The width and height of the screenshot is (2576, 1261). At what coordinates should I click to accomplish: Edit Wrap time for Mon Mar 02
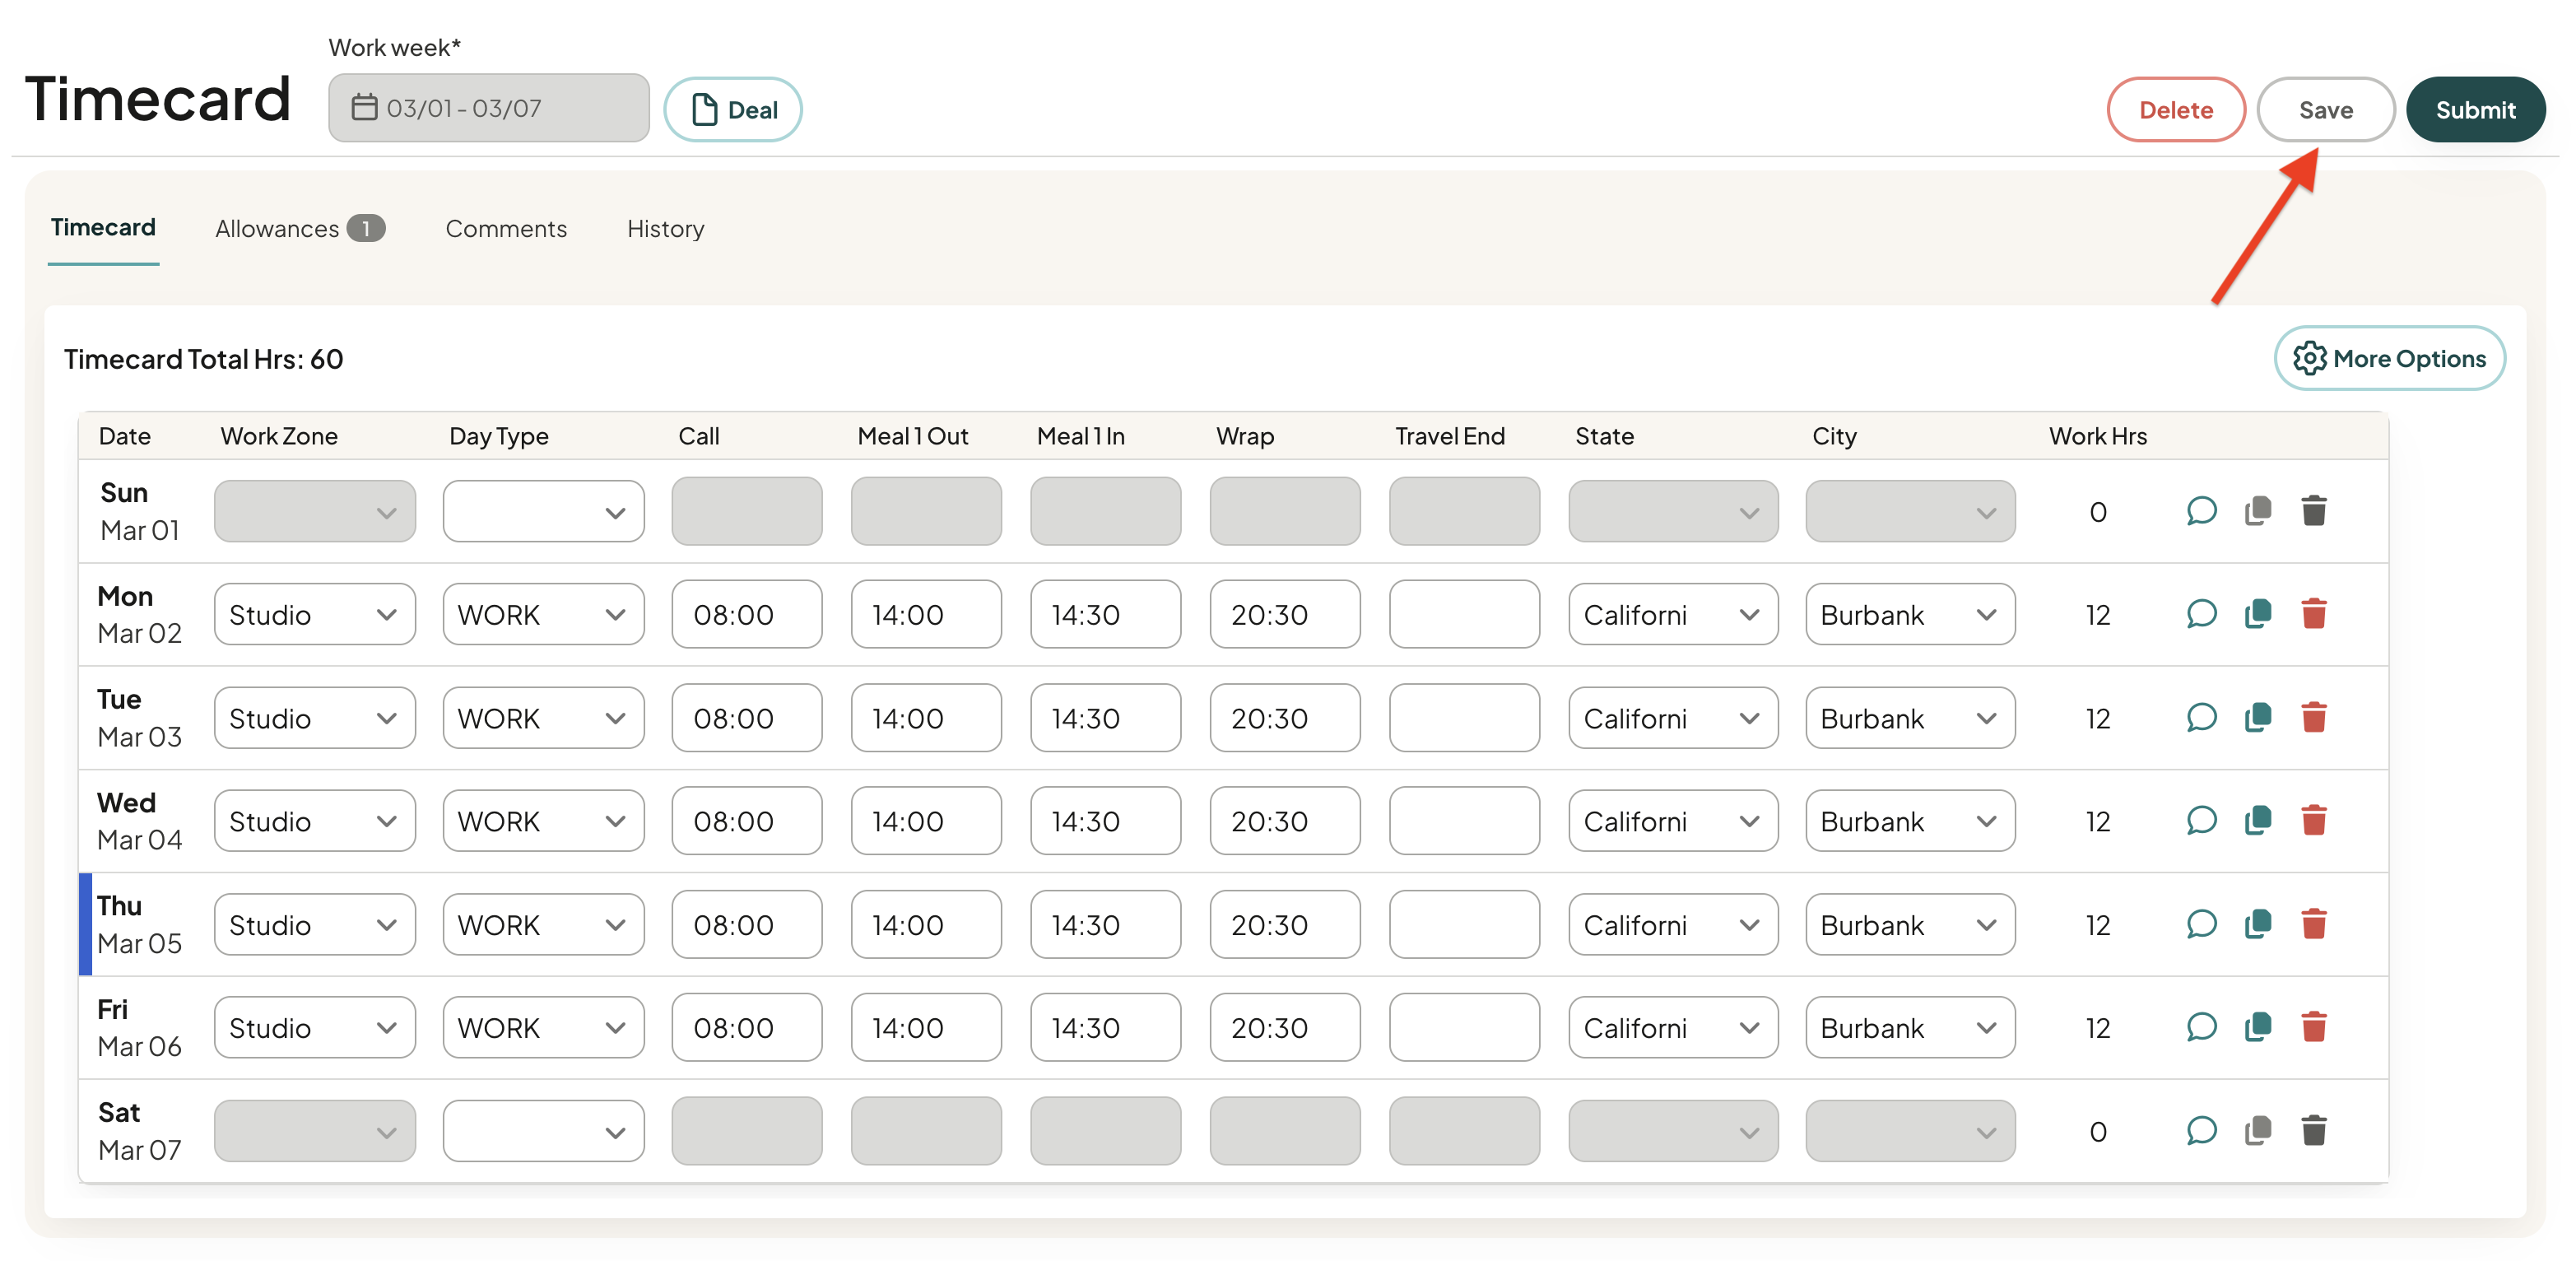point(1284,614)
